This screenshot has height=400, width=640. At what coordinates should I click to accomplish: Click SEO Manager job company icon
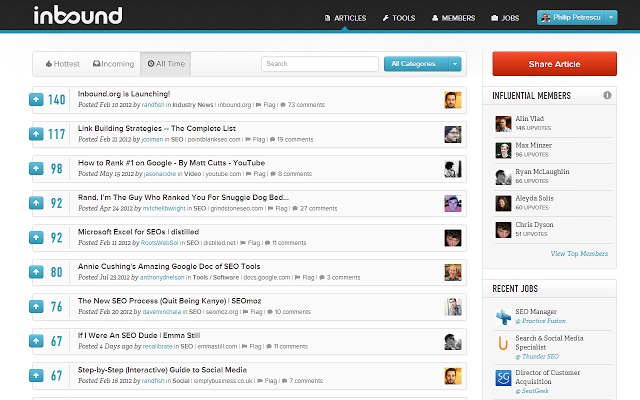pyautogui.click(x=504, y=318)
